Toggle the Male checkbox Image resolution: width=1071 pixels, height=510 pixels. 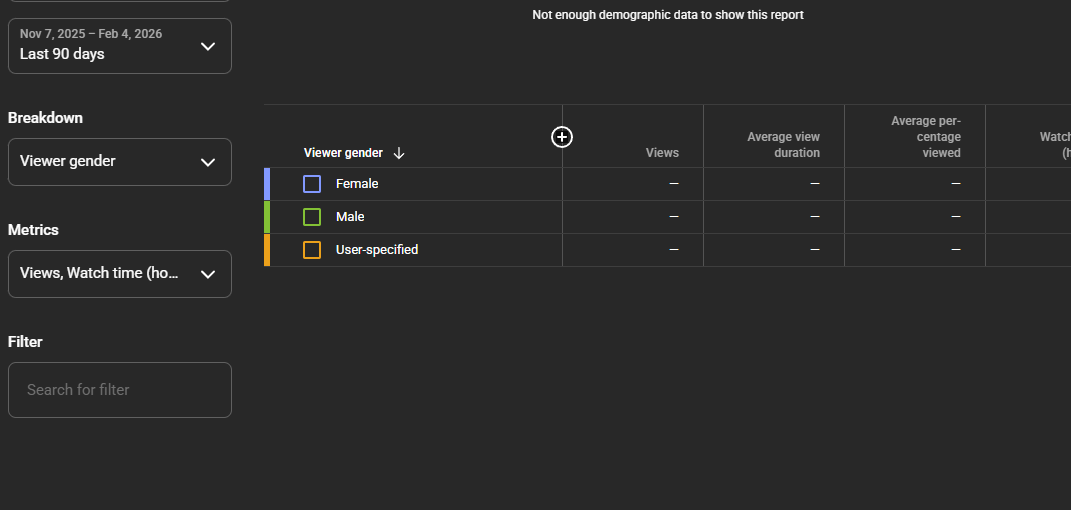pyautogui.click(x=312, y=217)
